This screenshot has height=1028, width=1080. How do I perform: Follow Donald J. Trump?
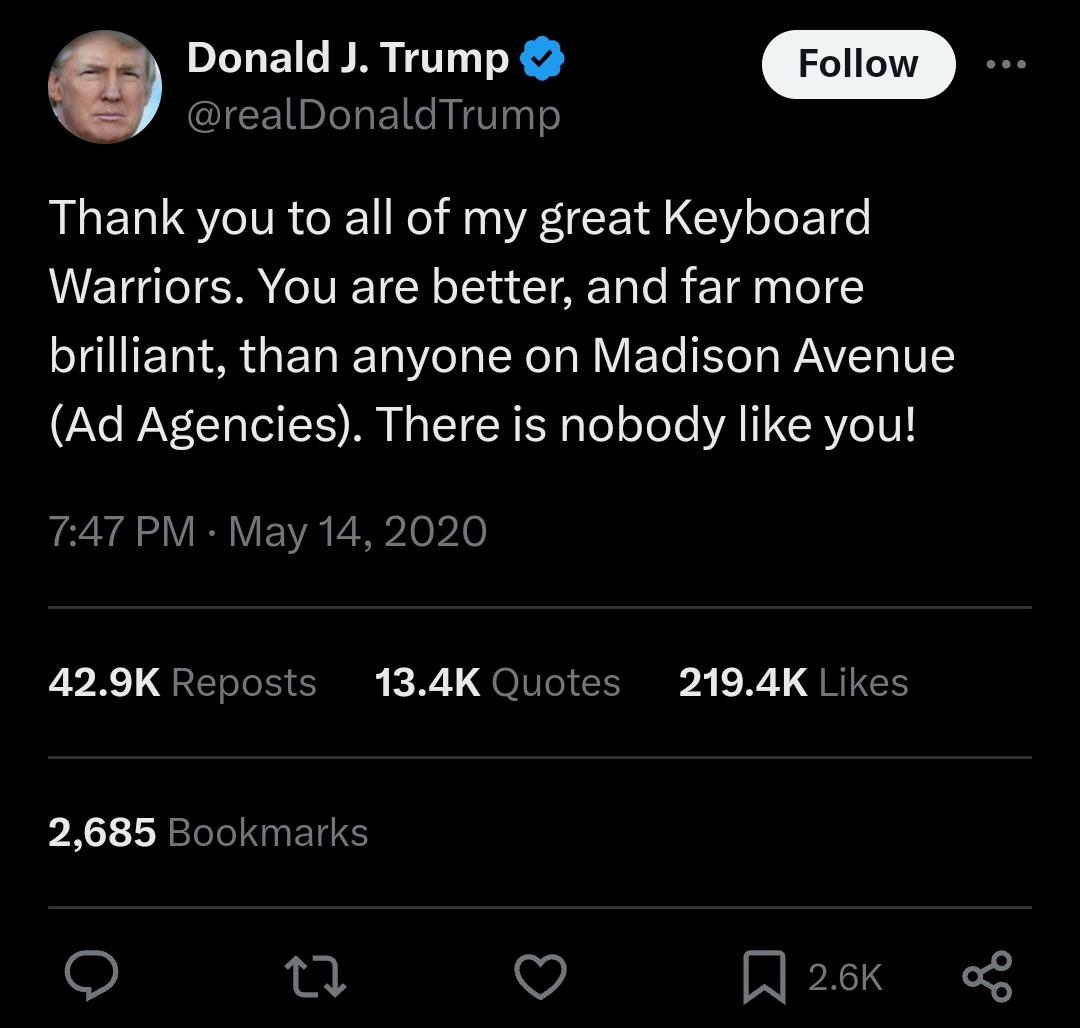(858, 63)
